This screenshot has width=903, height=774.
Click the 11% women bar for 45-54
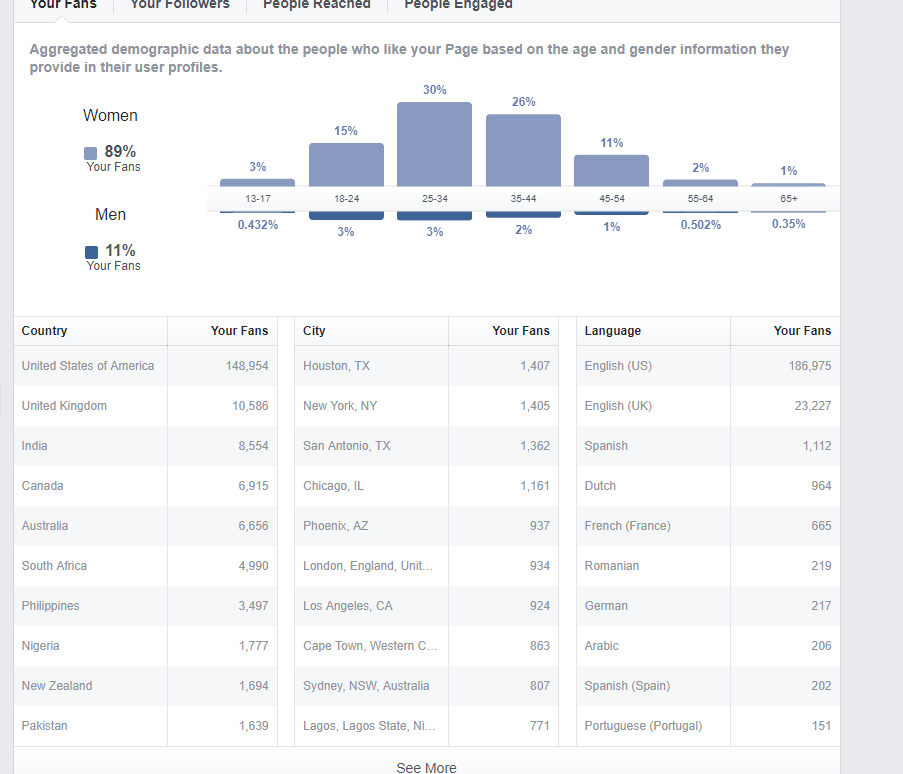[x=611, y=170]
